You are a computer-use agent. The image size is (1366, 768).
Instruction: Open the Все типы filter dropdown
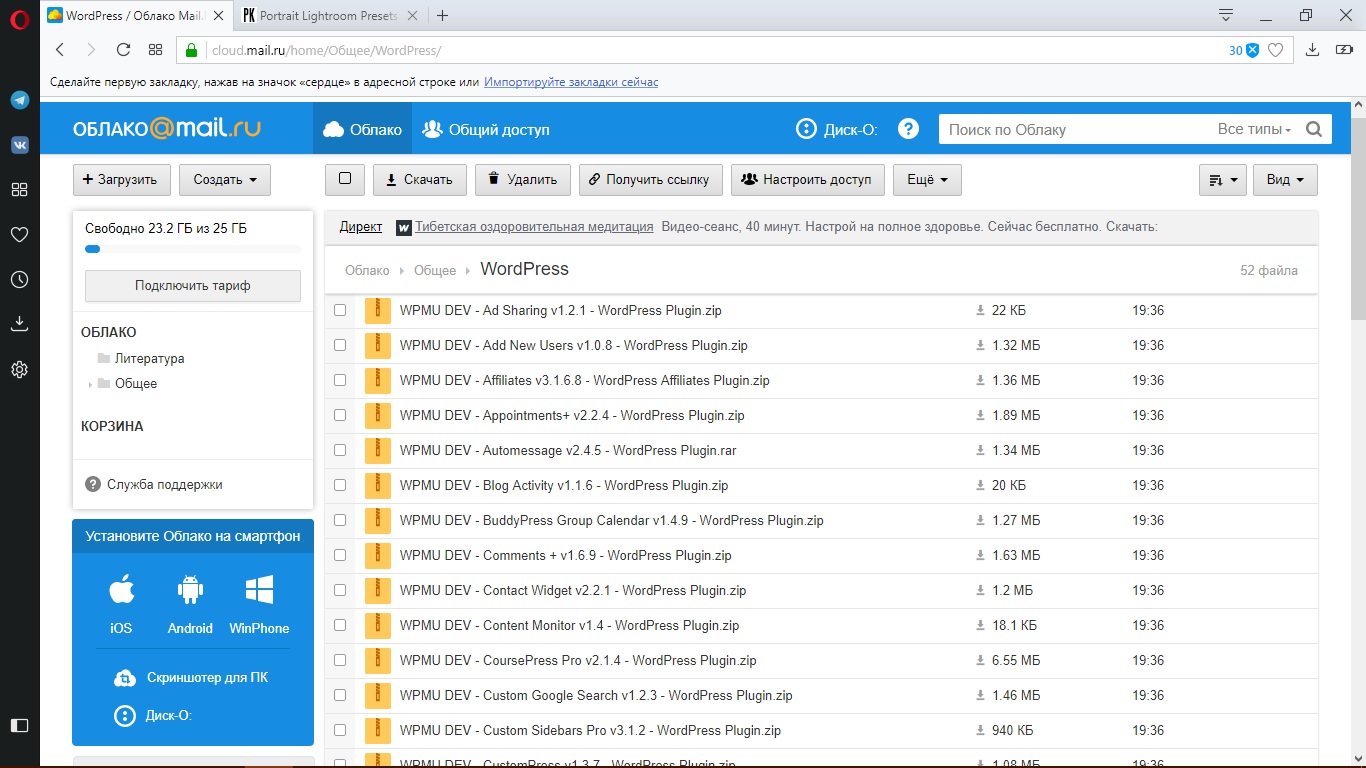click(1254, 129)
